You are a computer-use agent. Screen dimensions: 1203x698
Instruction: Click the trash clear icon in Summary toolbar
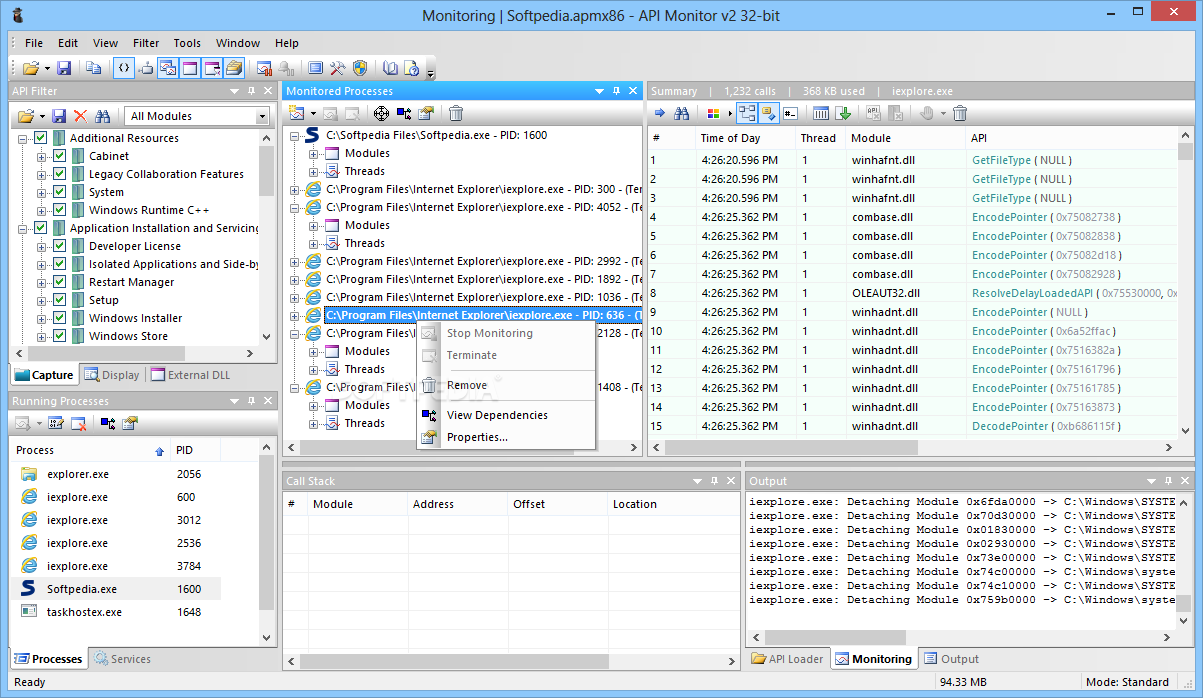click(960, 113)
